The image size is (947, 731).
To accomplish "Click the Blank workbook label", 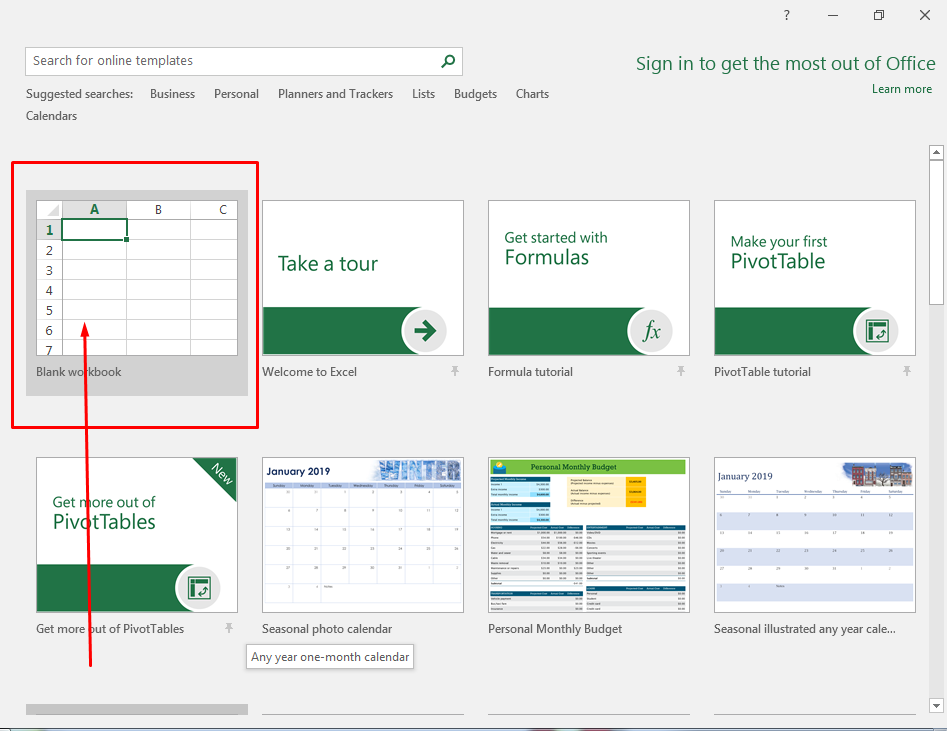I will click(79, 372).
